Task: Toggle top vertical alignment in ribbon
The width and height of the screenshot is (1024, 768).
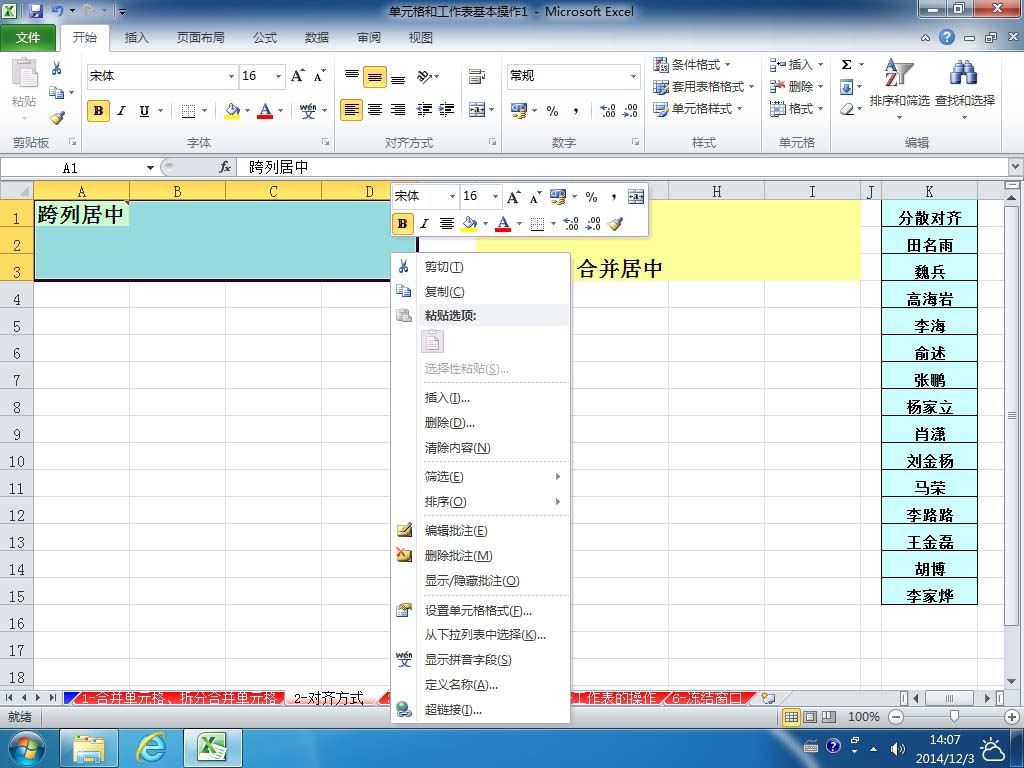Action: (x=351, y=76)
